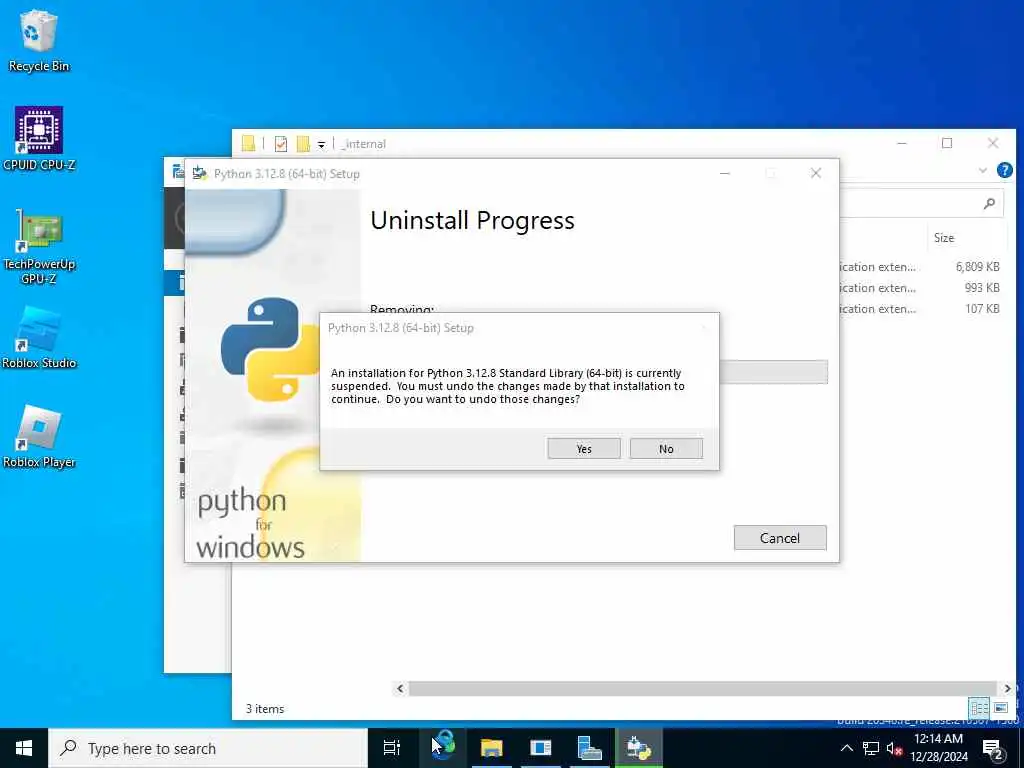Screen dimensions: 1024x768
Task: Open the Recycle Bin desktop icon
Action: pos(39,40)
